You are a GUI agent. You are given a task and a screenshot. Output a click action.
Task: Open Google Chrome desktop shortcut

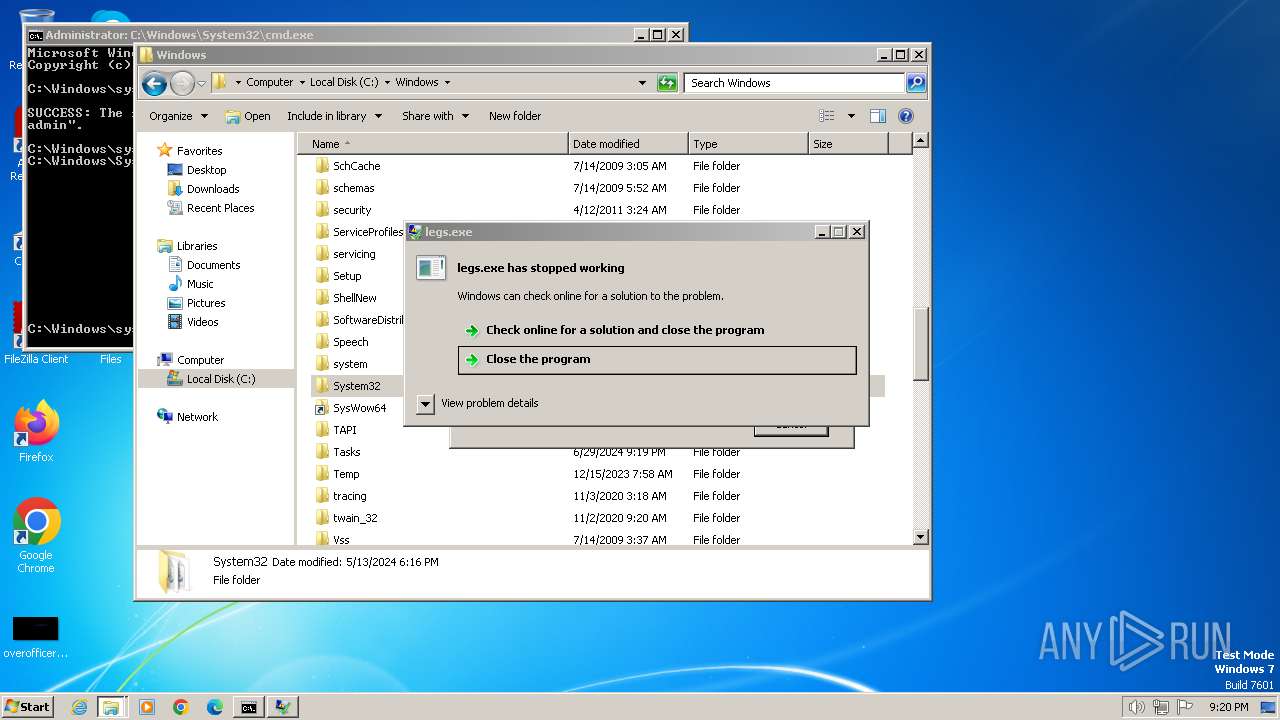(36, 536)
